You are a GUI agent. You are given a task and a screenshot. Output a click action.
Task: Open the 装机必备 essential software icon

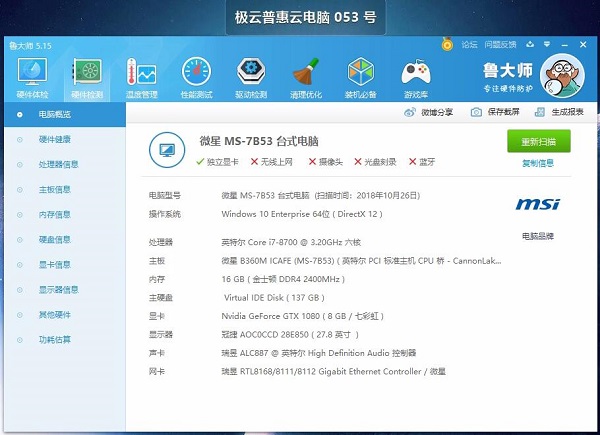360,75
